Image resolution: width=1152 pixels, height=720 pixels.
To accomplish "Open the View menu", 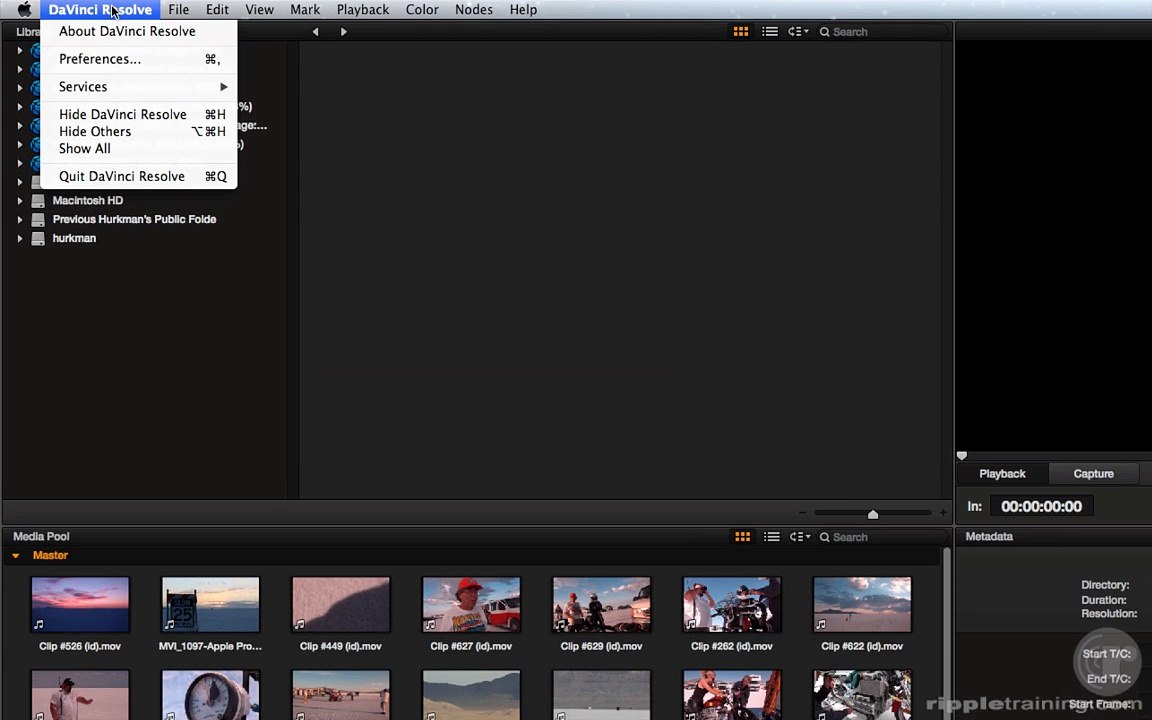I will (x=259, y=10).
